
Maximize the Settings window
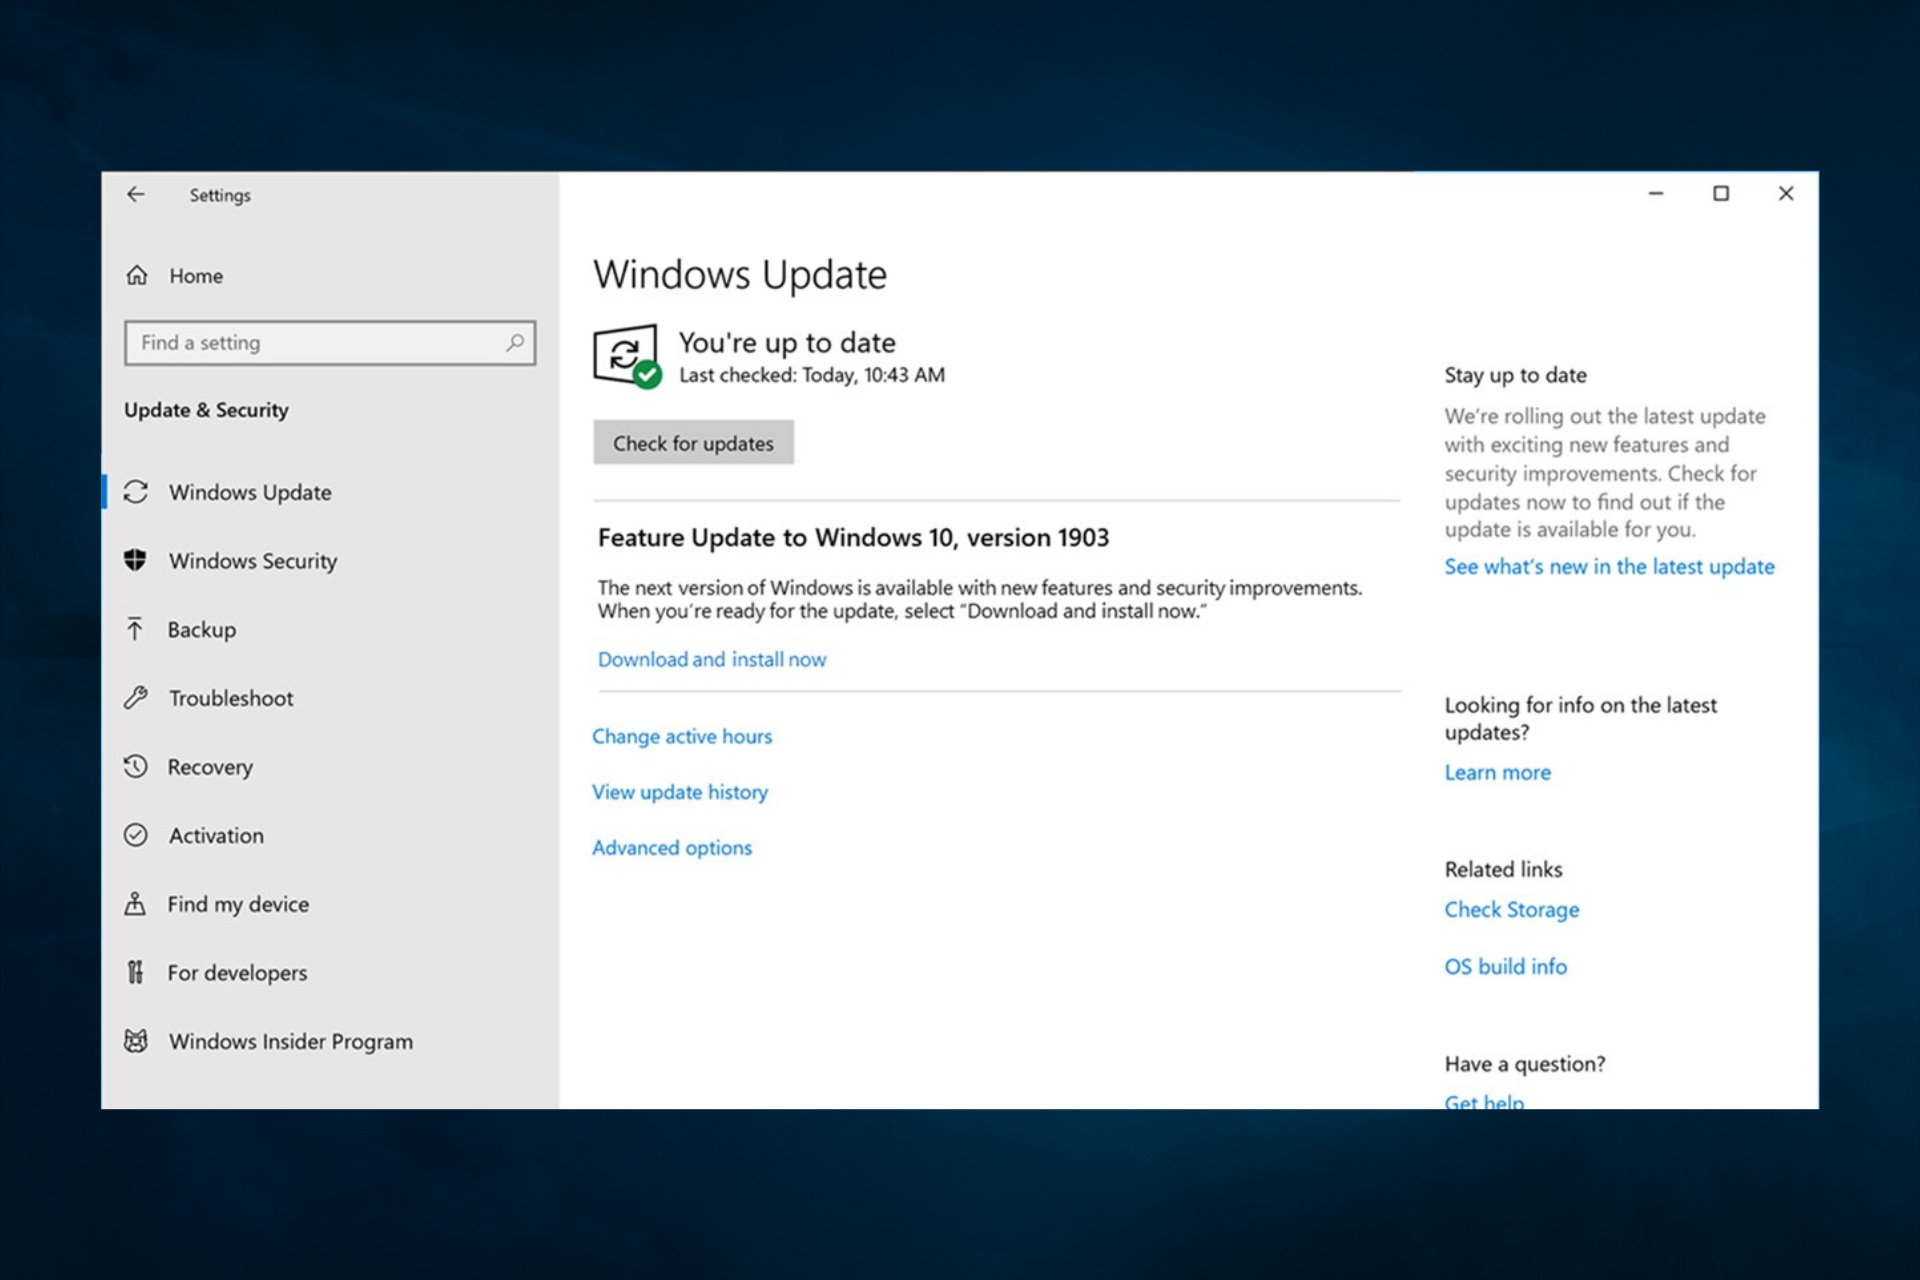coord(1721,193)
